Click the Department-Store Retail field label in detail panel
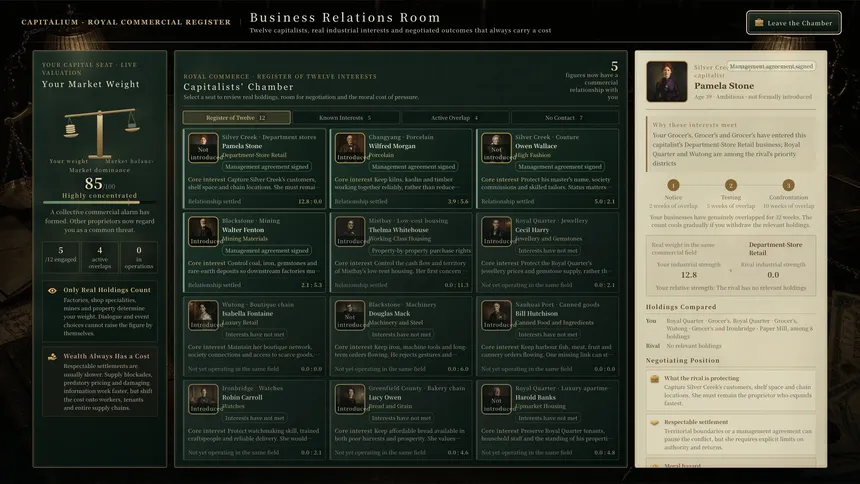Image resolution: width=860 pixels, height=484 pixels. [775, 249]
